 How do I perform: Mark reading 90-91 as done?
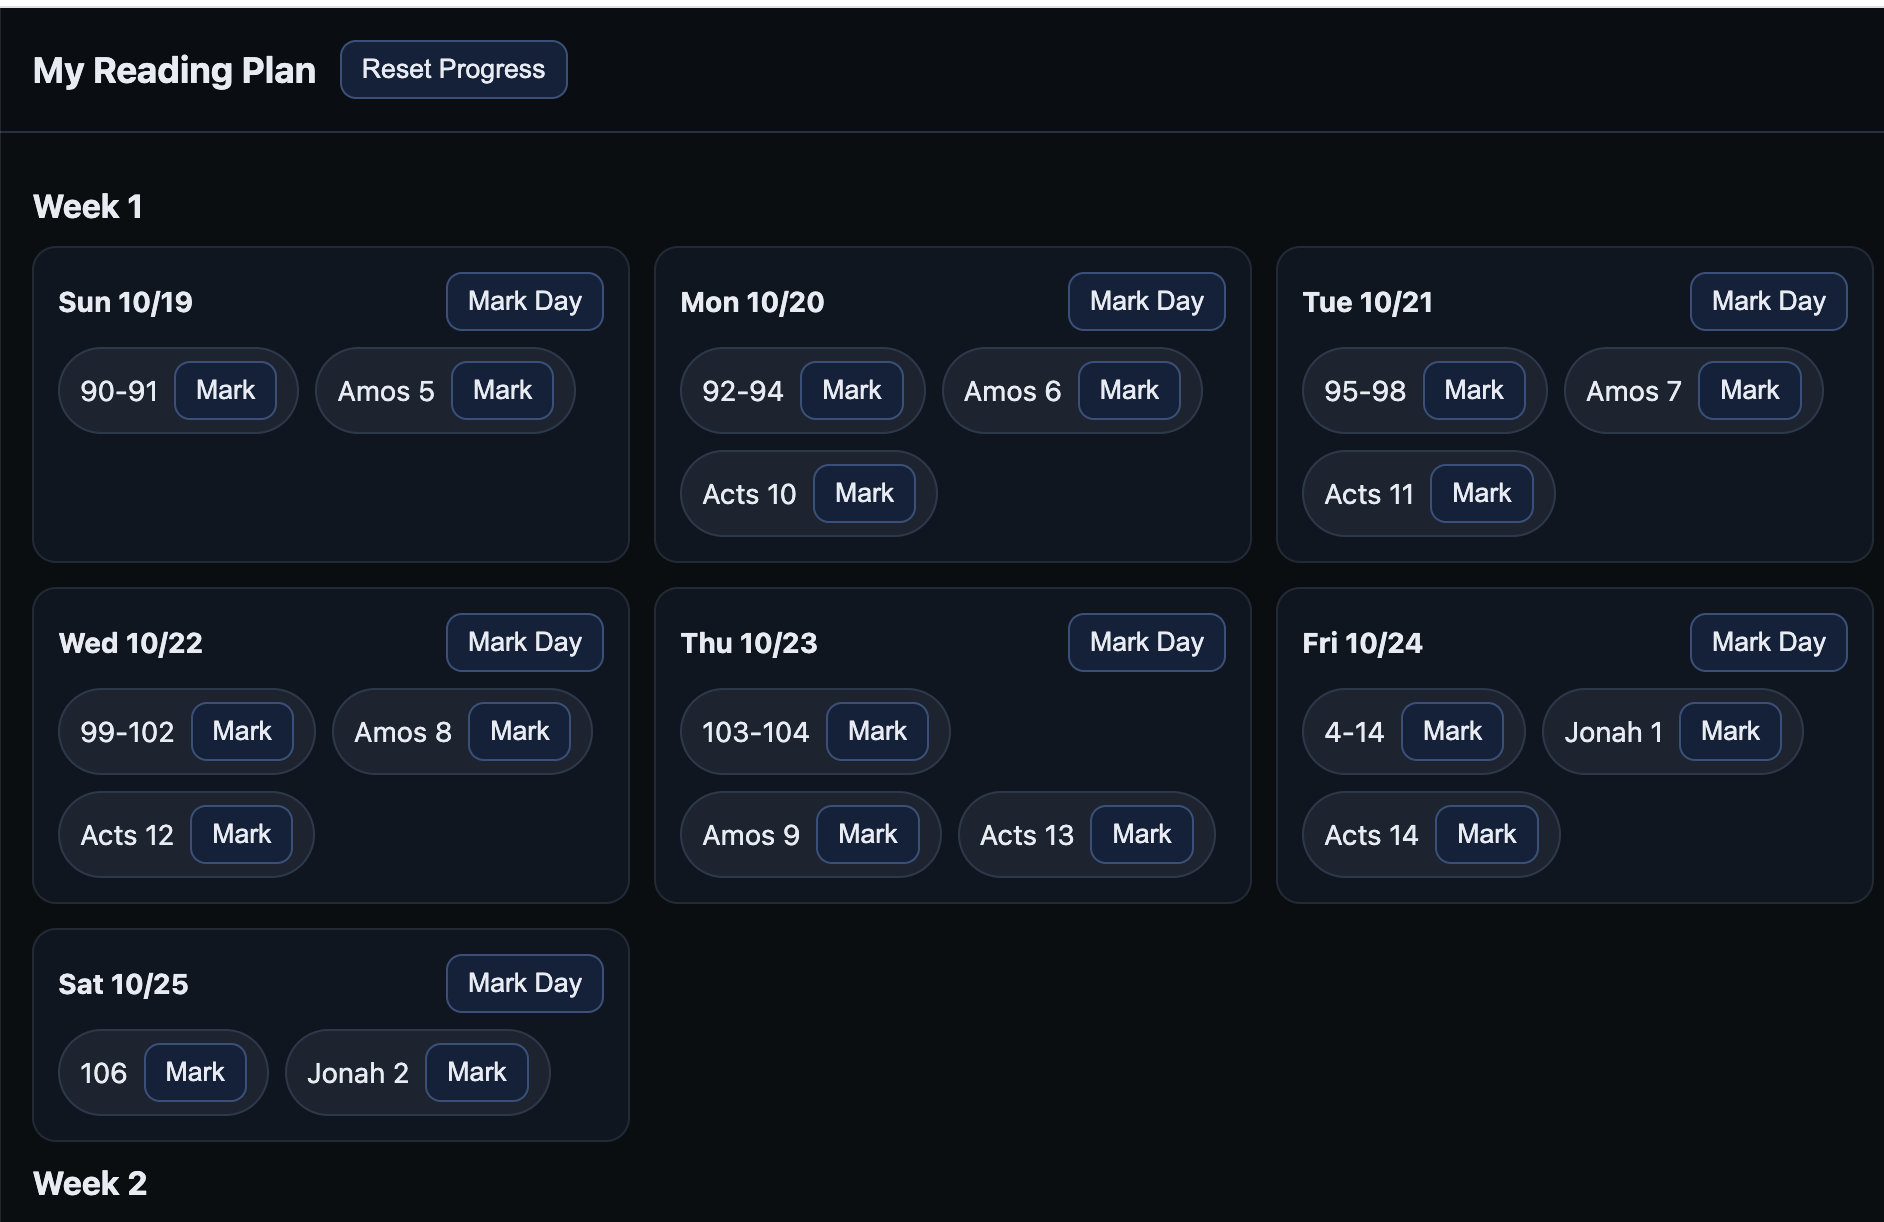226,390
